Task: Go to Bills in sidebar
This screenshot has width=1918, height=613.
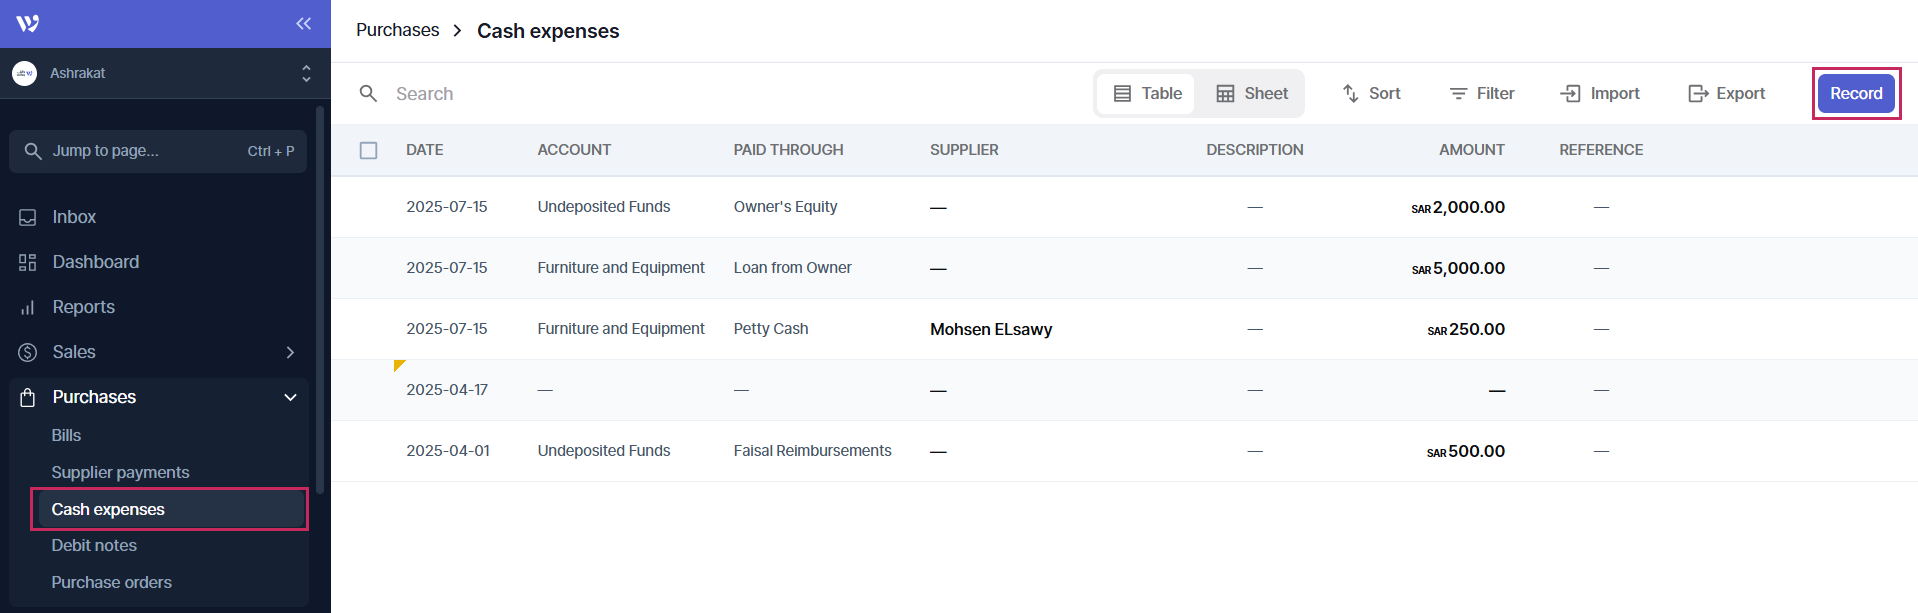Action: click(x=66, y=435)
